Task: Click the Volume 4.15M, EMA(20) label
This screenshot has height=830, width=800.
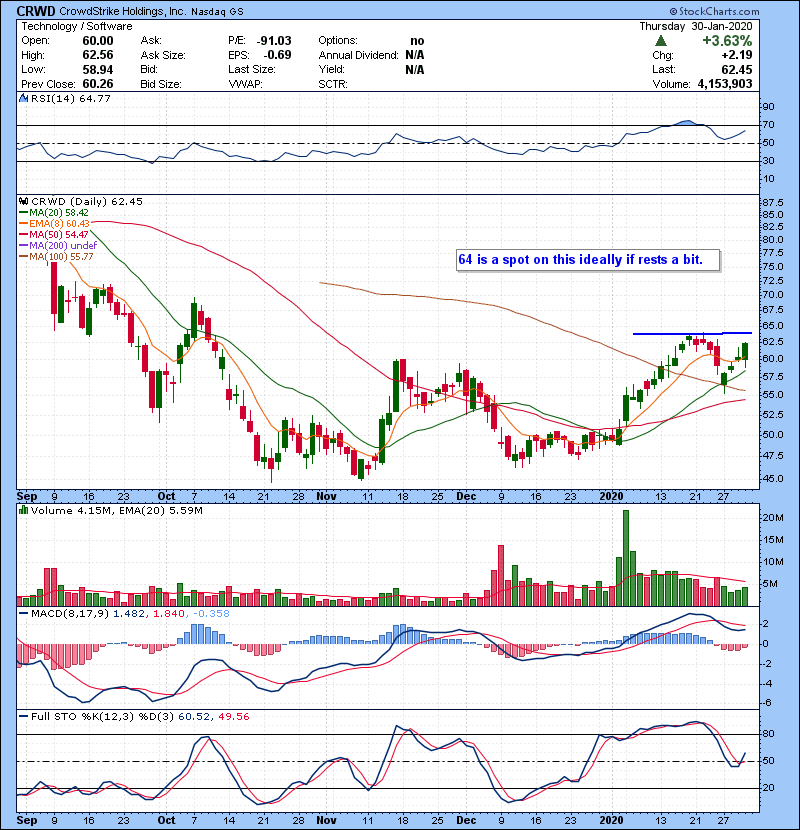Action: pos(116,511)
